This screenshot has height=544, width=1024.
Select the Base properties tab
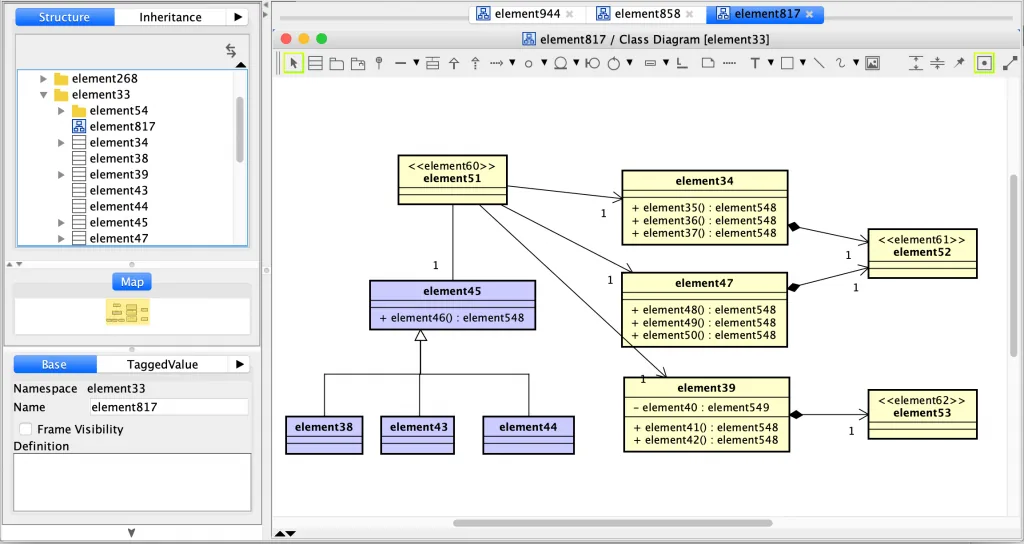[54, 364]
